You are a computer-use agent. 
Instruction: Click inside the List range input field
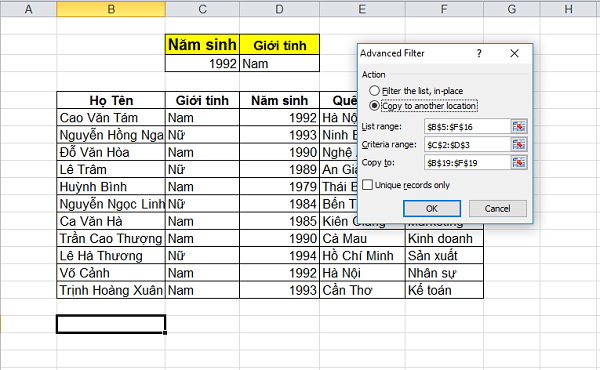[467, 127]
